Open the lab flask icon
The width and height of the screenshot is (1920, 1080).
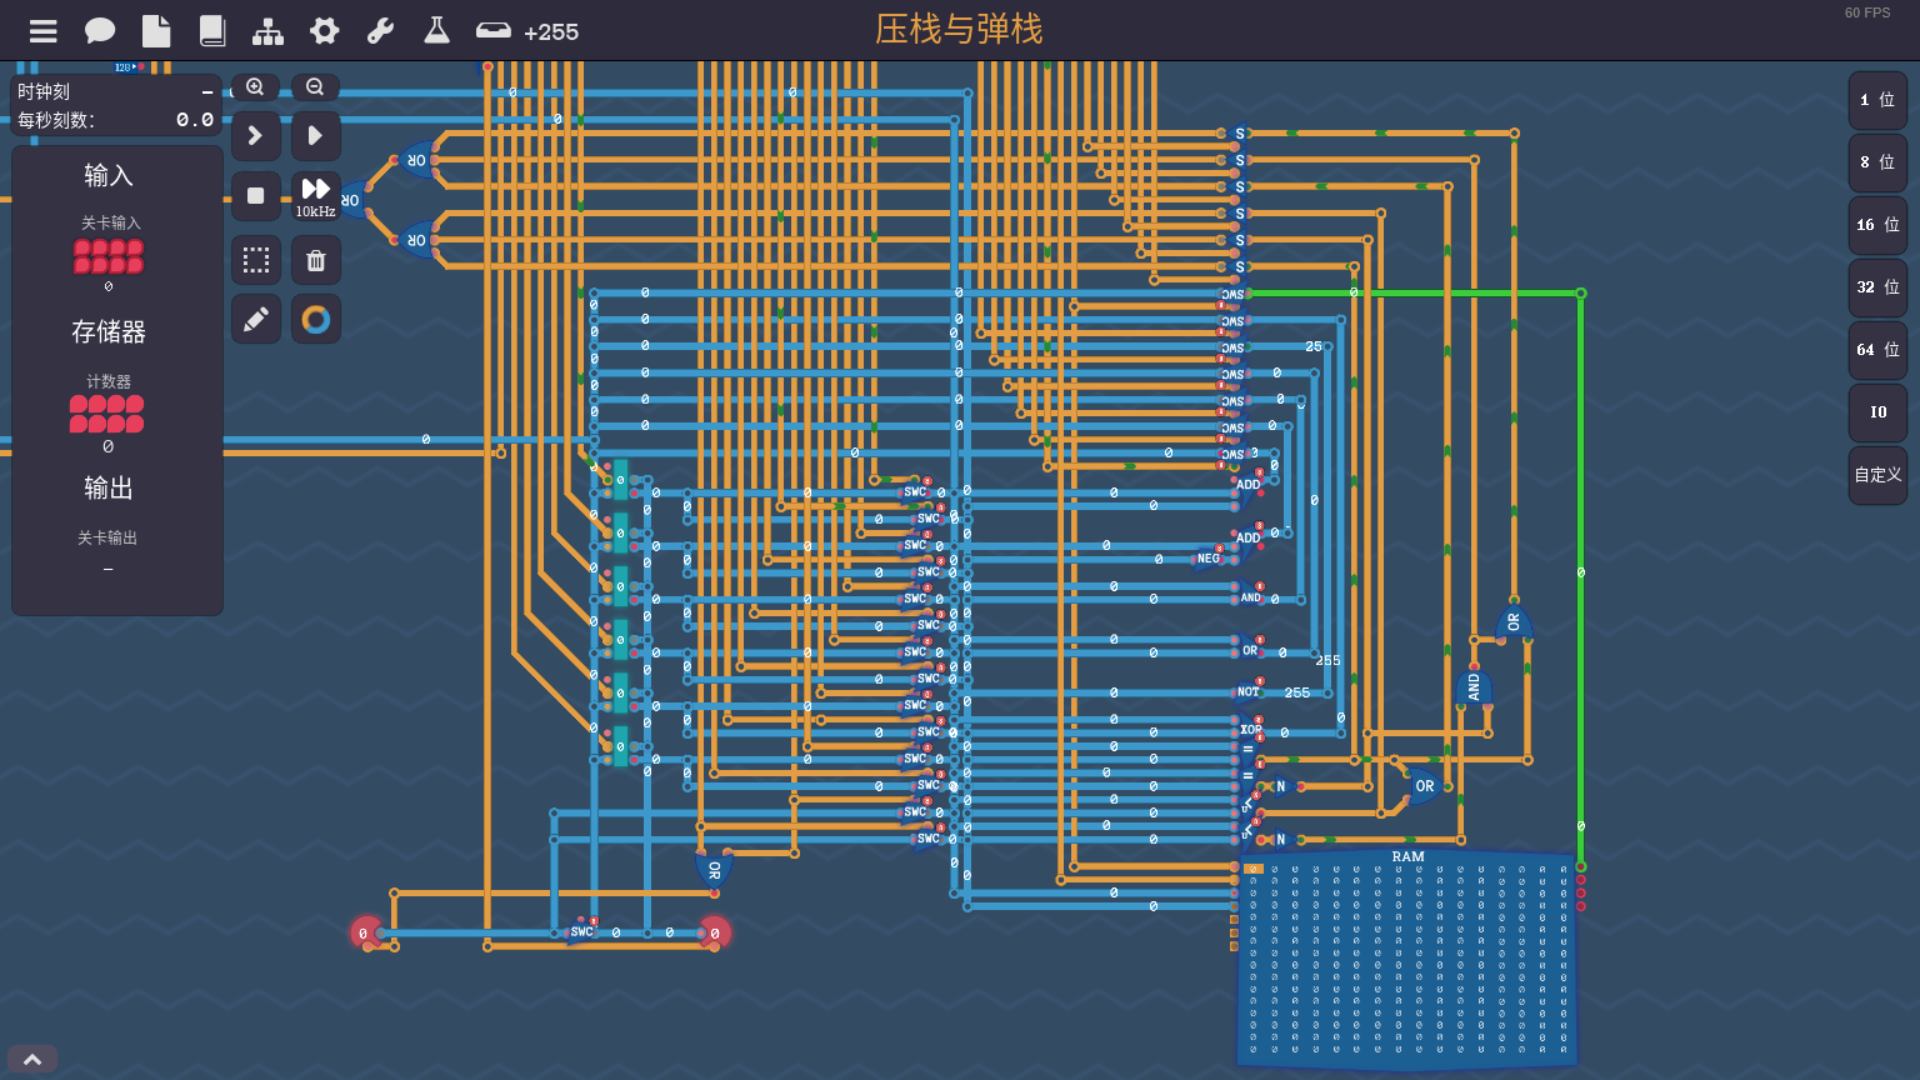(x=436, y=32)
